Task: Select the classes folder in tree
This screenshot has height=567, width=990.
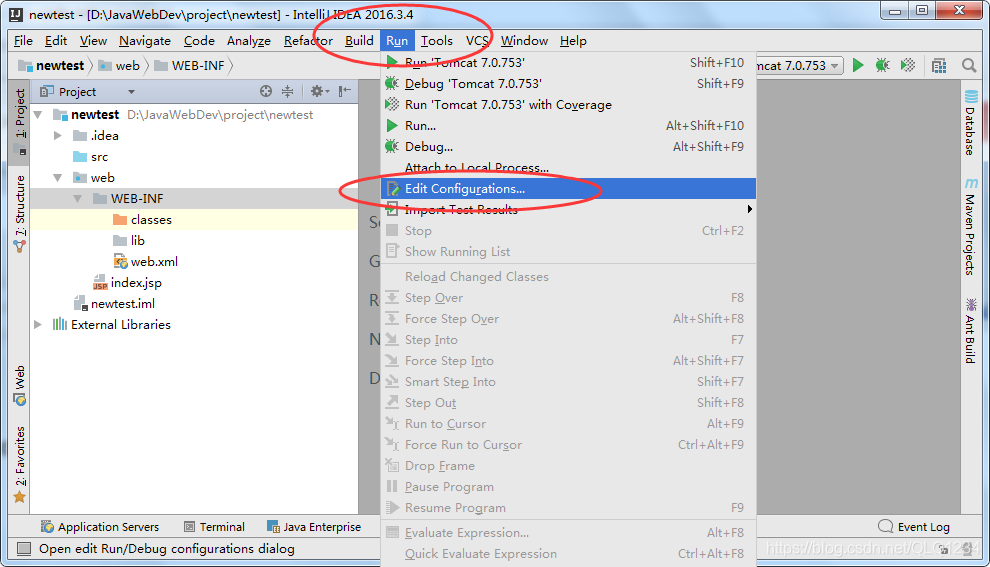Action: [x=142, y=220]
